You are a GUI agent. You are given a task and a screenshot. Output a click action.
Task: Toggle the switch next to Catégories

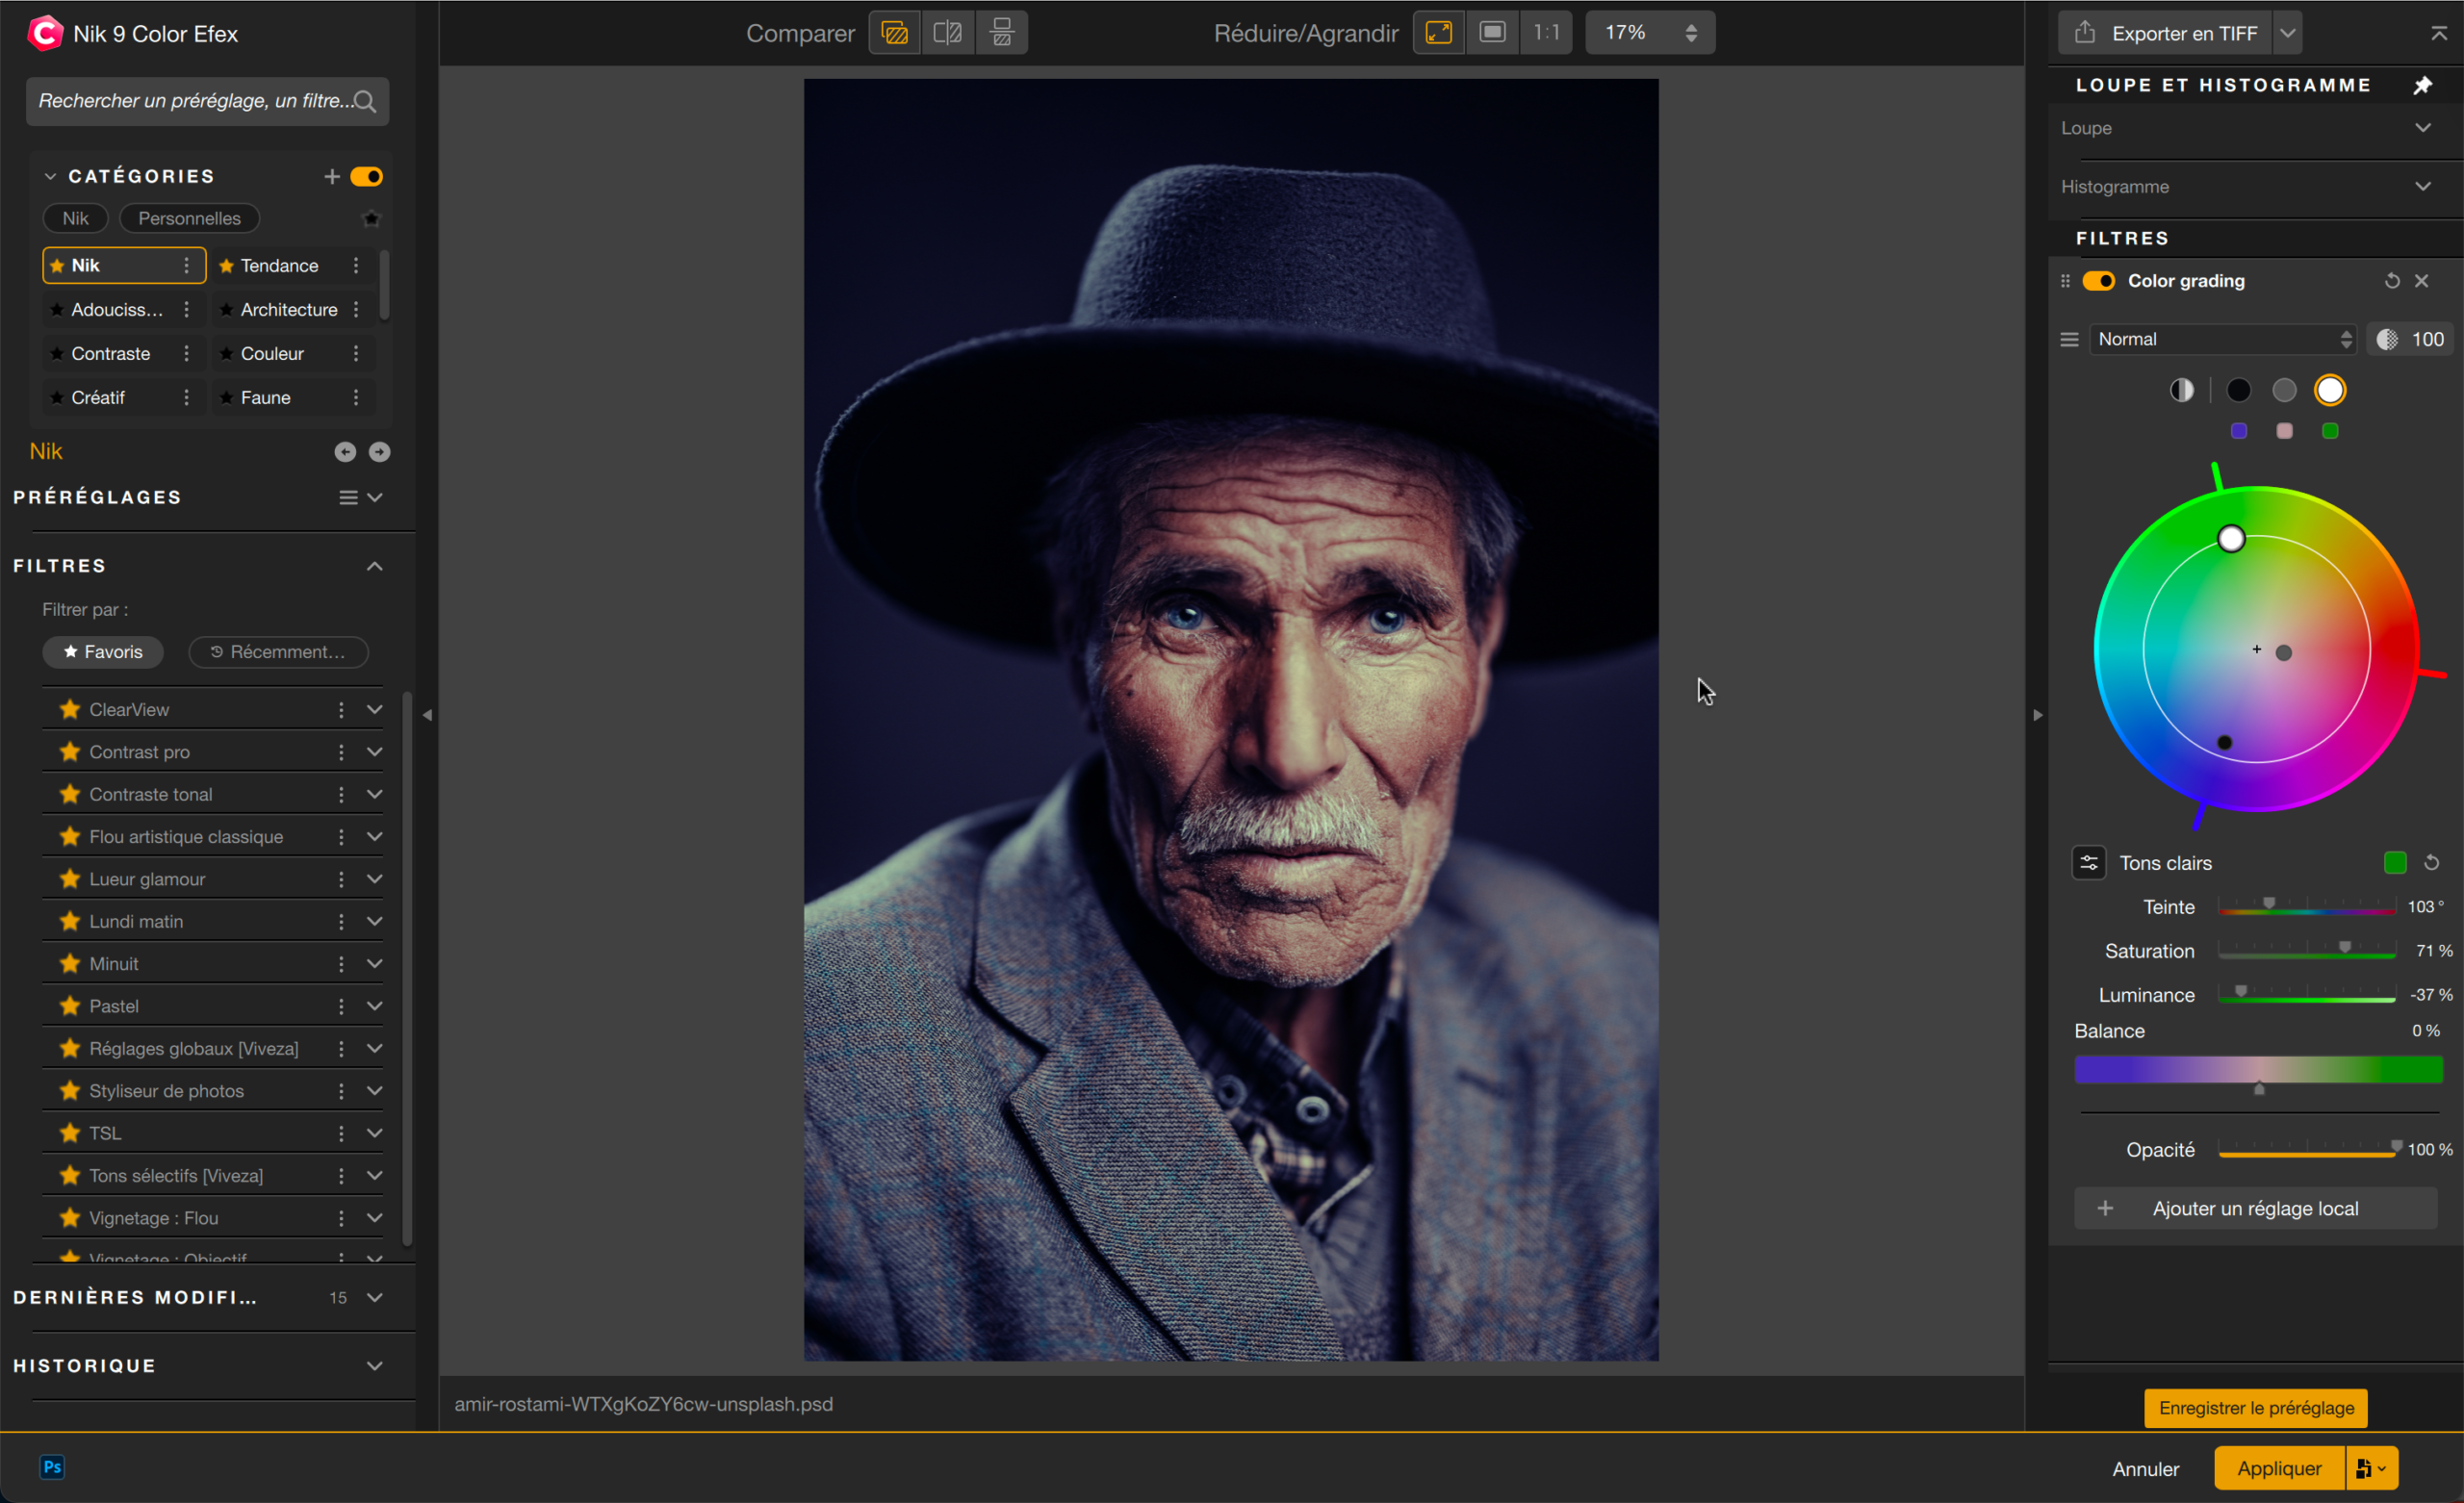point(367,176)
